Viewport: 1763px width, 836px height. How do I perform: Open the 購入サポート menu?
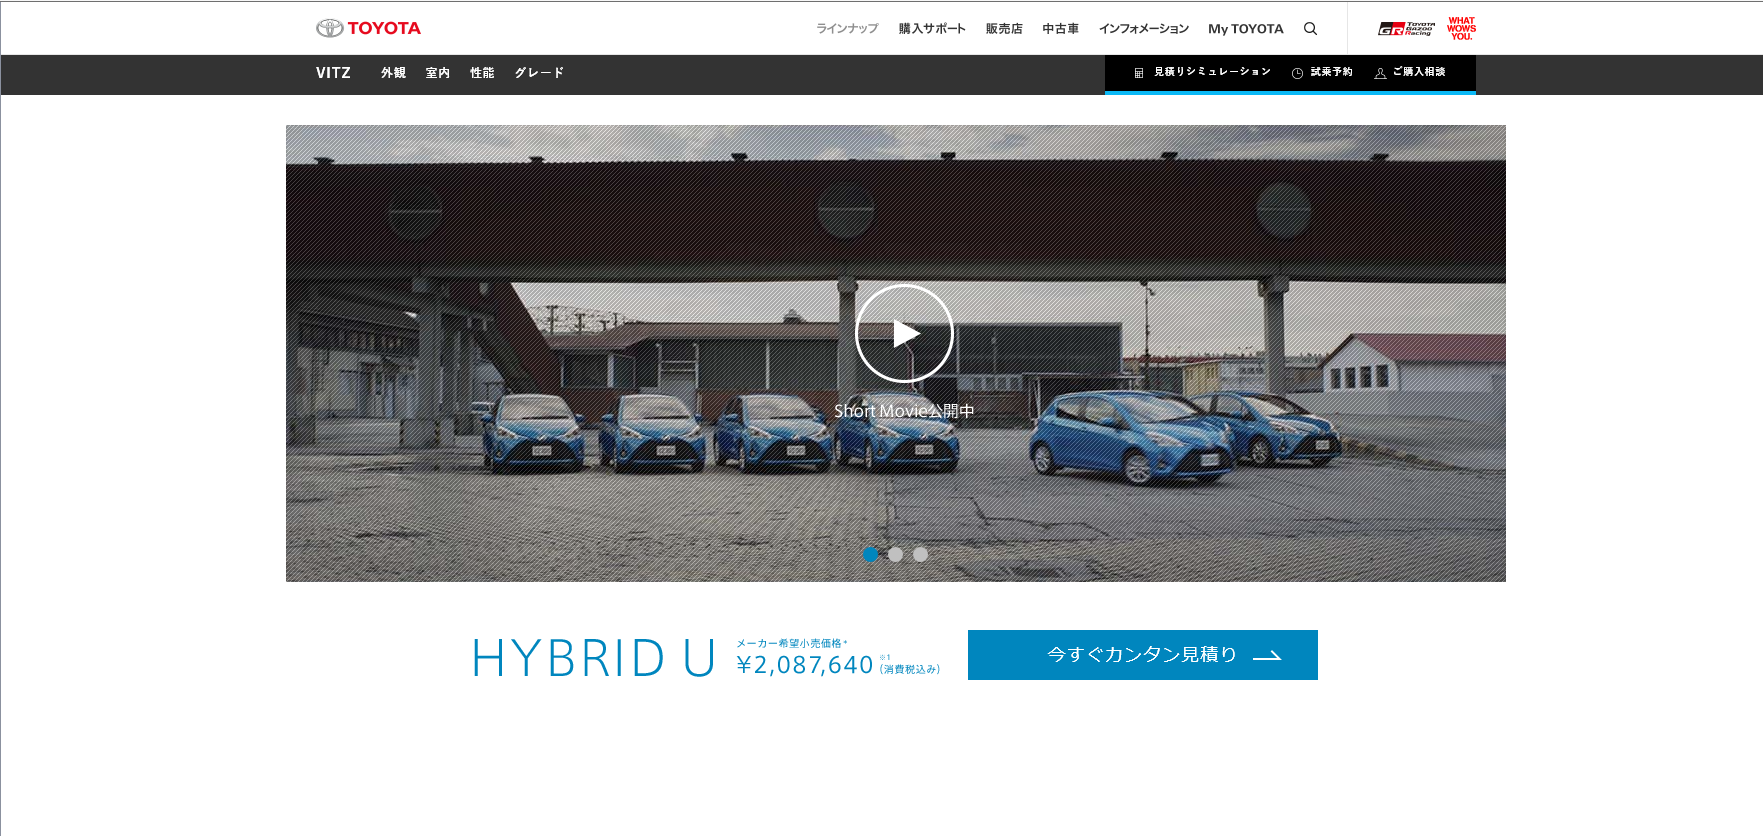932,29
